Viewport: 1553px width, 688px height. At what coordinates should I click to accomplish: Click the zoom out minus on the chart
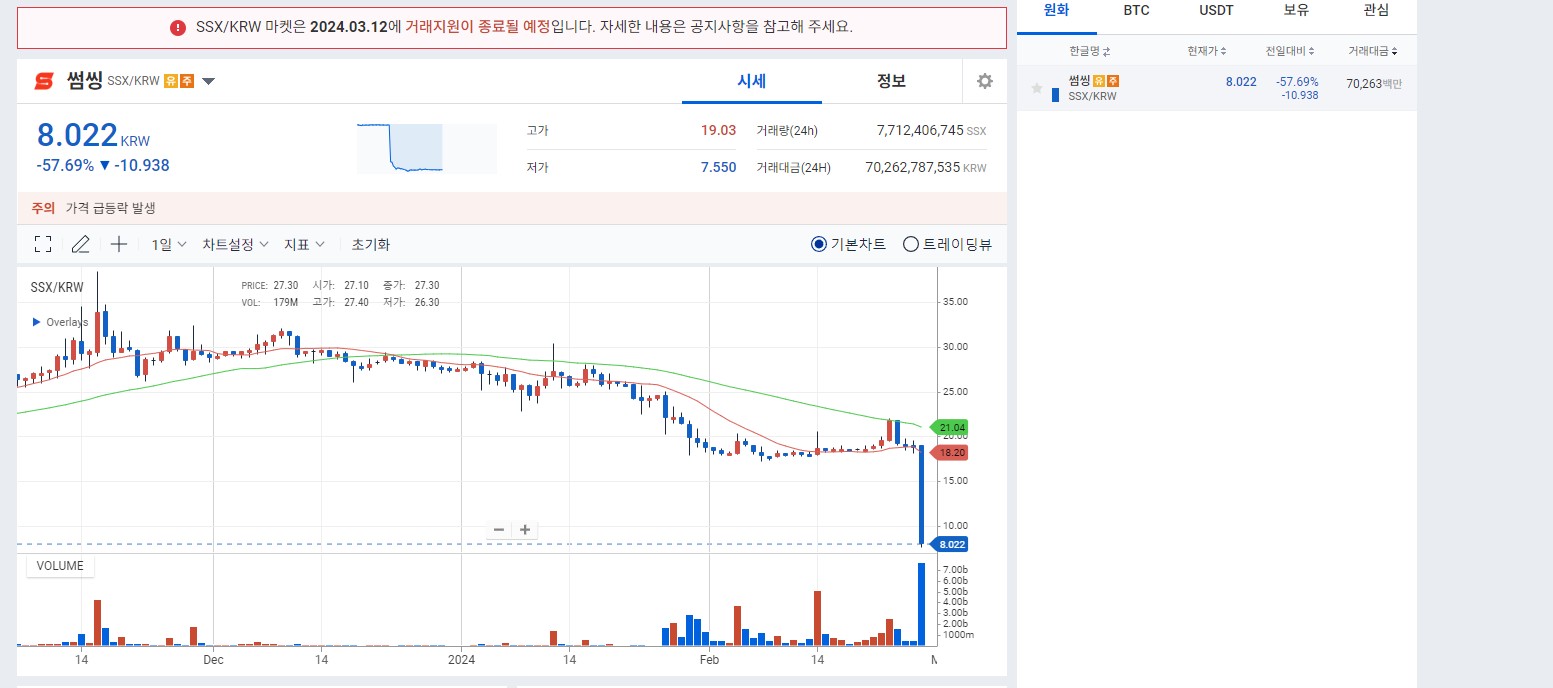(x=498, y=529)
